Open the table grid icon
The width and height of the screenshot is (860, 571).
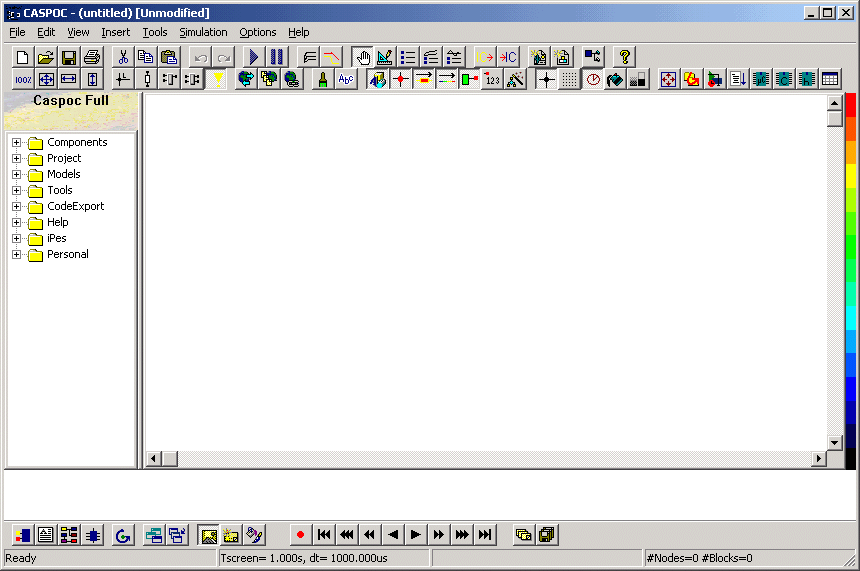pyautogui.click(x=830, y=80)
